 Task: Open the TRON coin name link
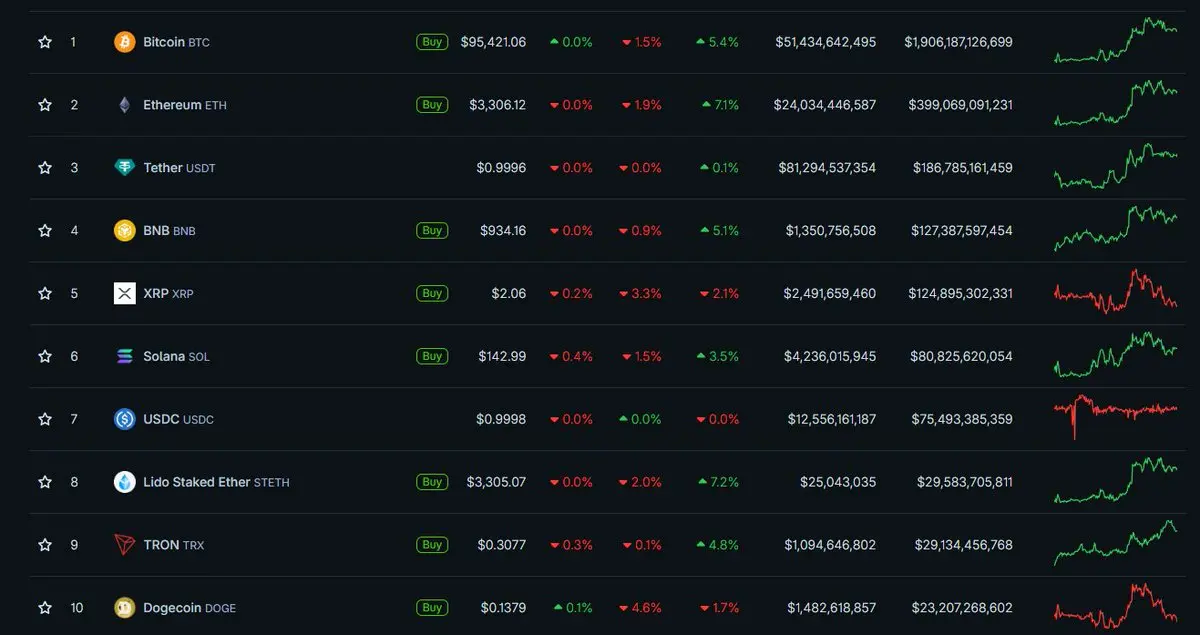[x=161, y=545]
